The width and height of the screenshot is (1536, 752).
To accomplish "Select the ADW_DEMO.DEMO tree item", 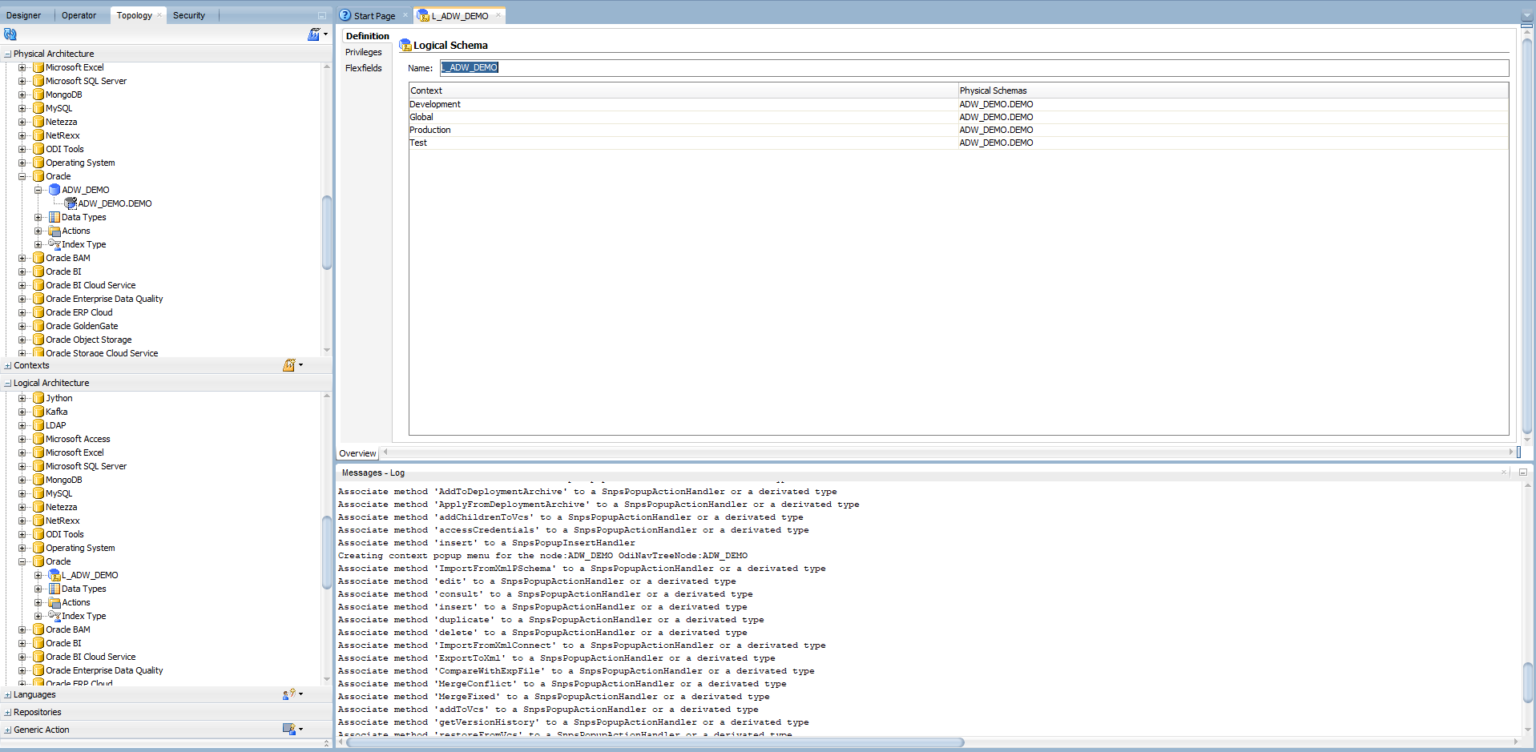I will click(115, 203).
